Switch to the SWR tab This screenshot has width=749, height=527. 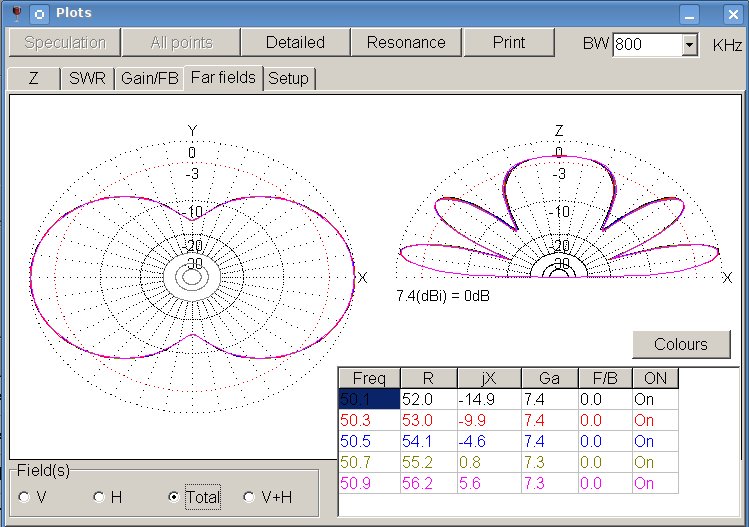pyautogui.click(x=87, y=78)
